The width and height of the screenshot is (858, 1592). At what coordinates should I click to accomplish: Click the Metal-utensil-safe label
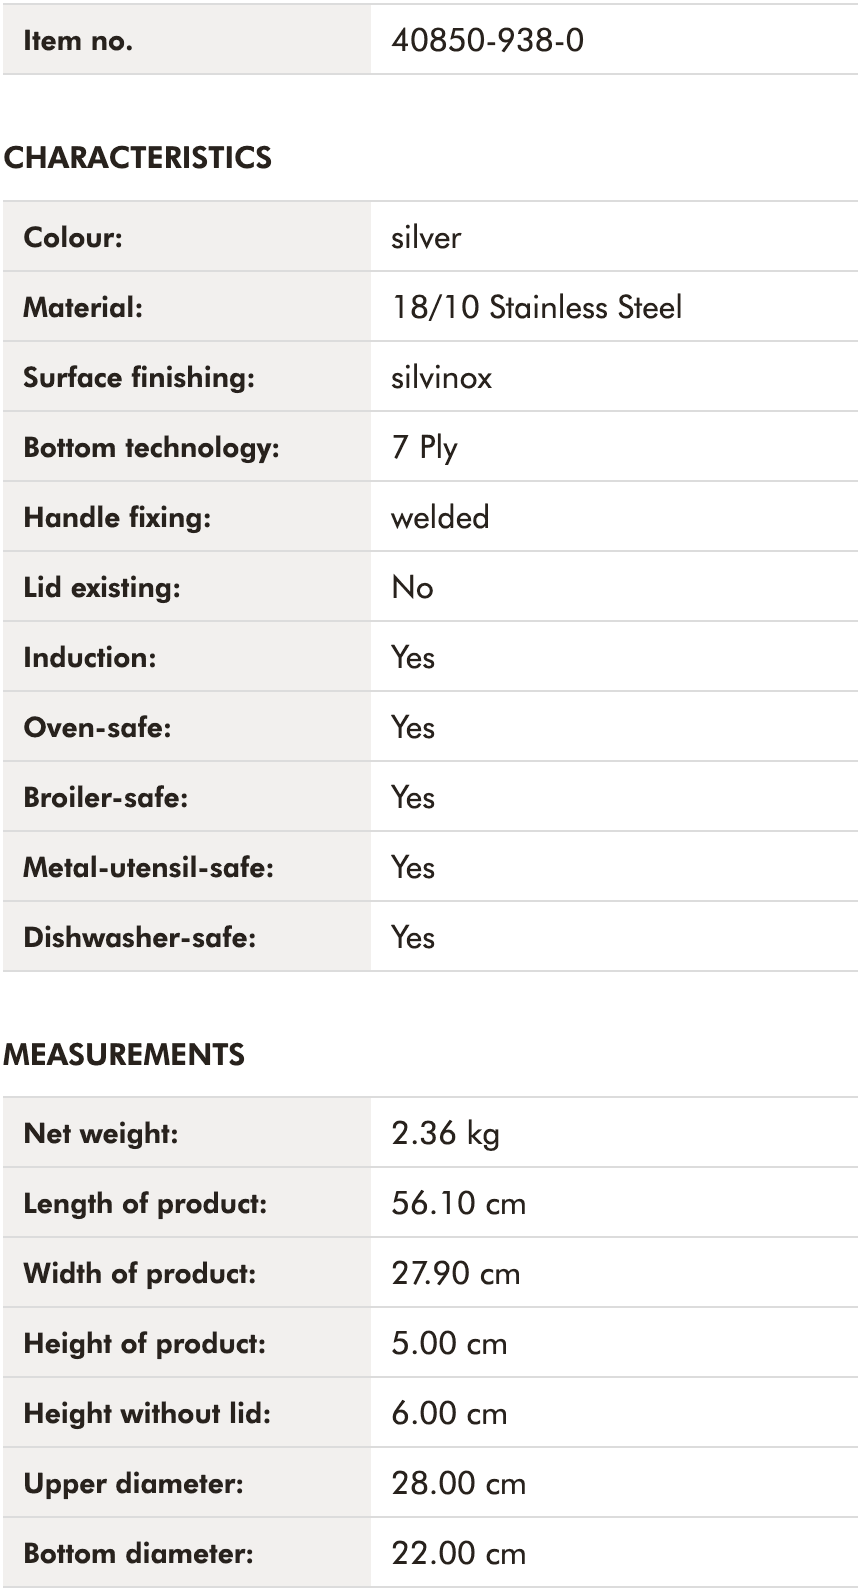(148, 867)
